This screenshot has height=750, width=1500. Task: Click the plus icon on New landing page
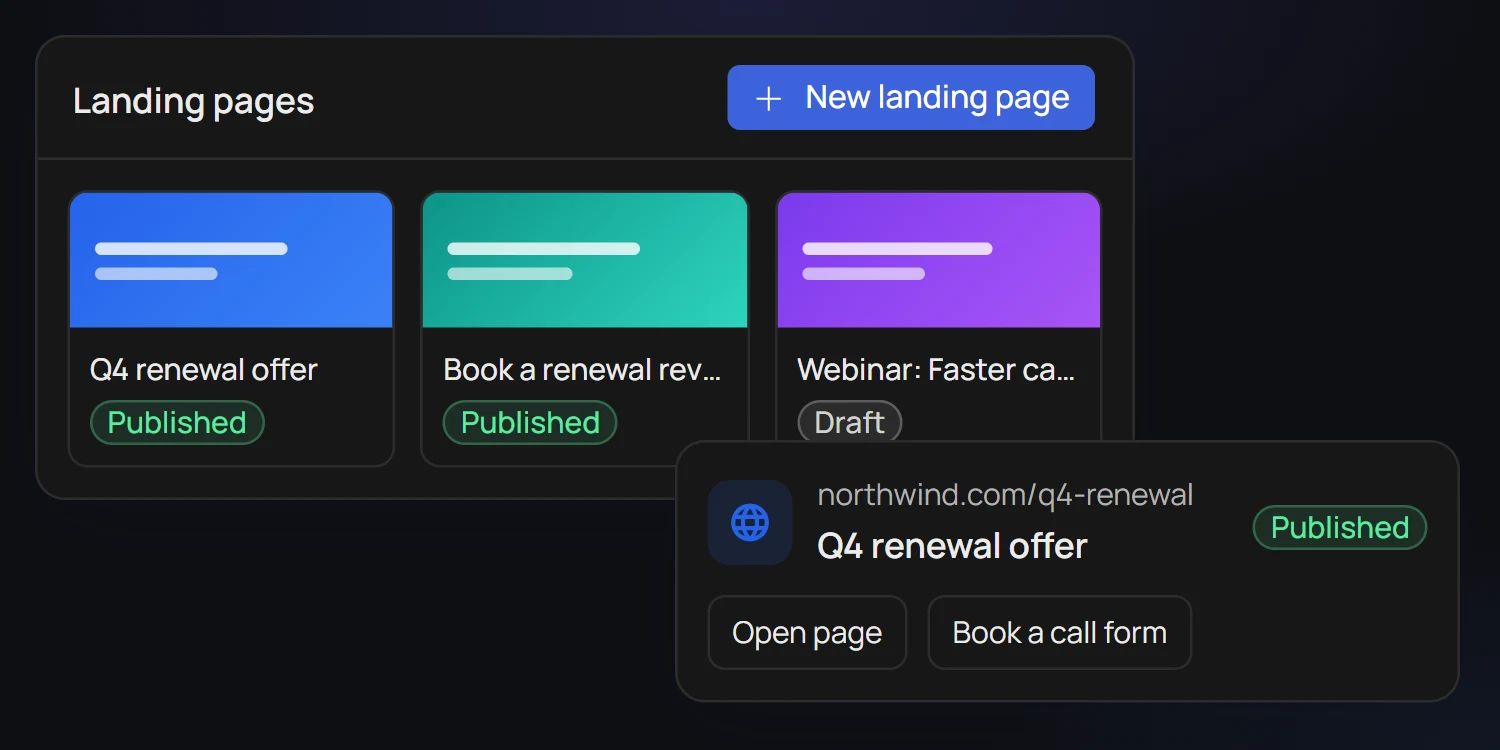tap(768, 98)
